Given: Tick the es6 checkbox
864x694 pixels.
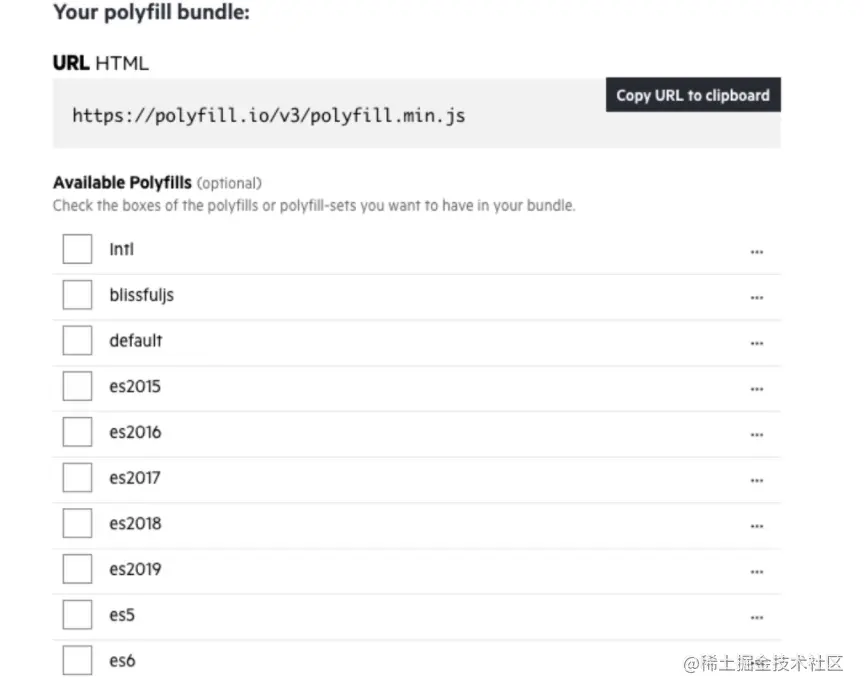Looking at the screenshot, I should tap(77, 661).
